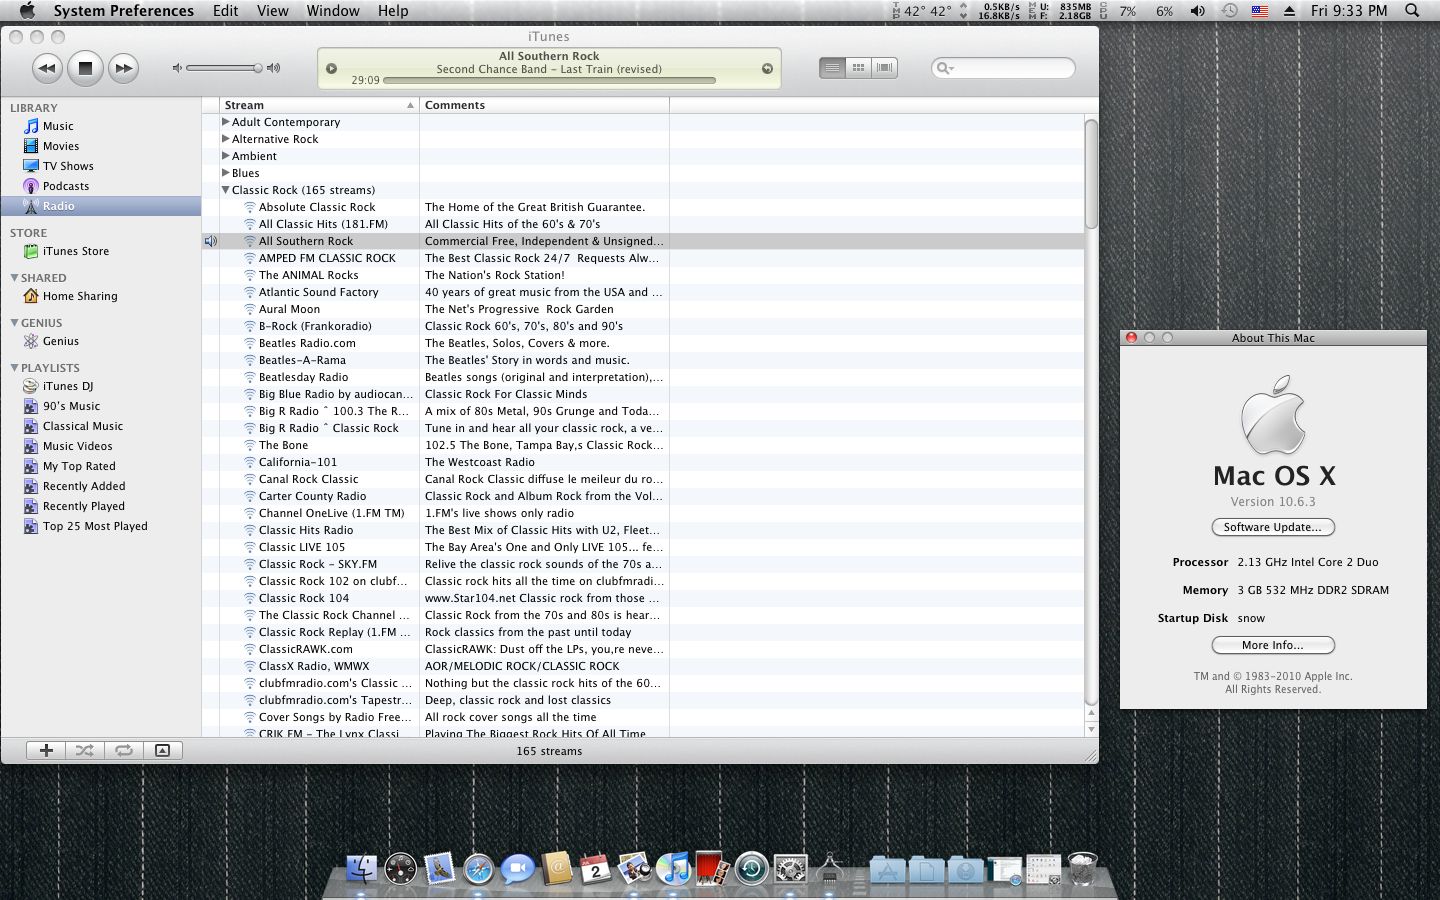
Task: Sort by the Stream column header
Action: [x=319, y=105]
